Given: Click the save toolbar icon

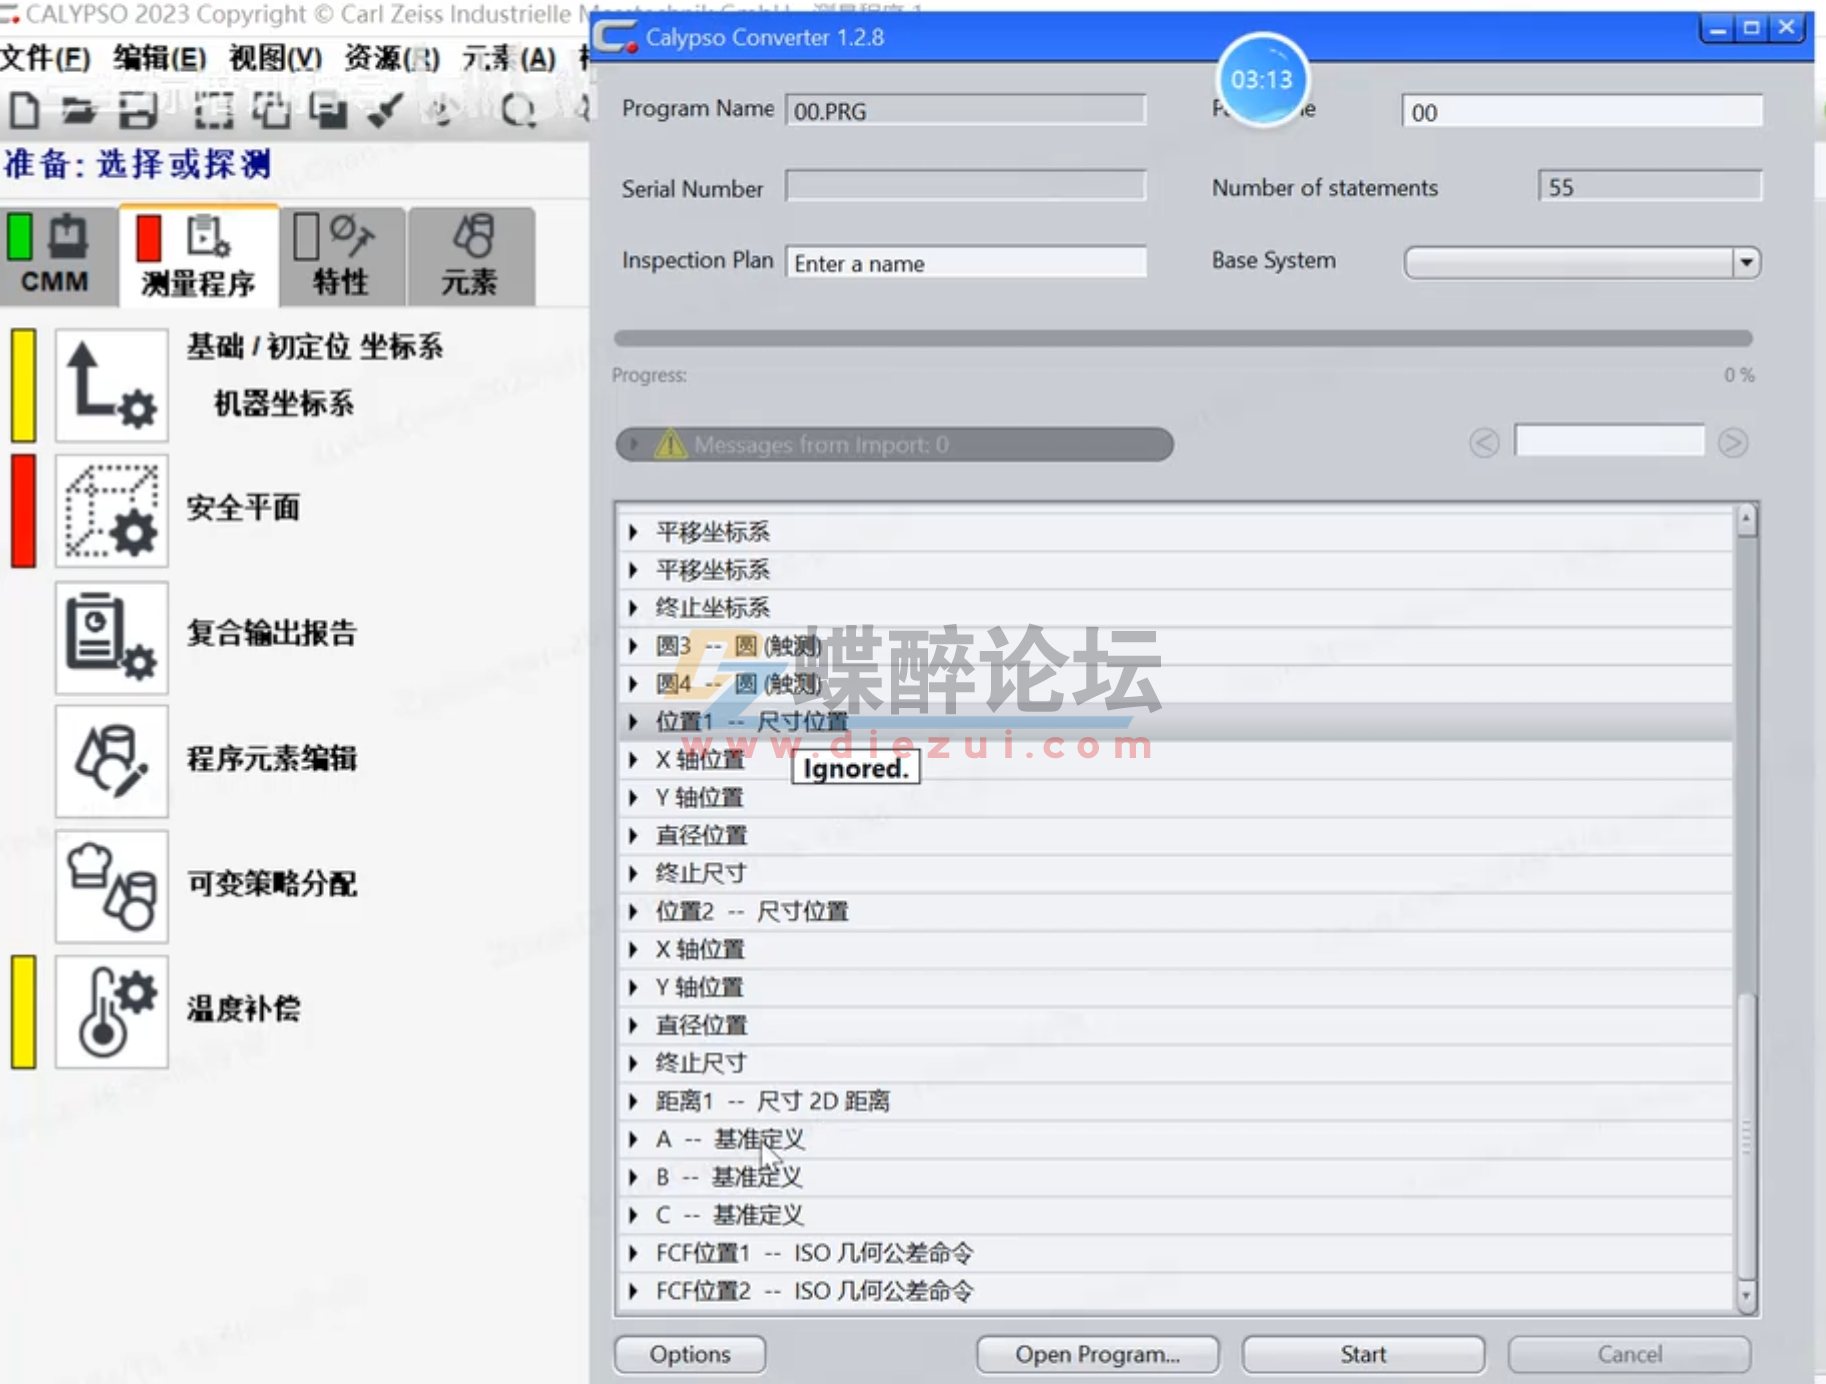Looking at the screenshot, I should [x=139, y=110].
